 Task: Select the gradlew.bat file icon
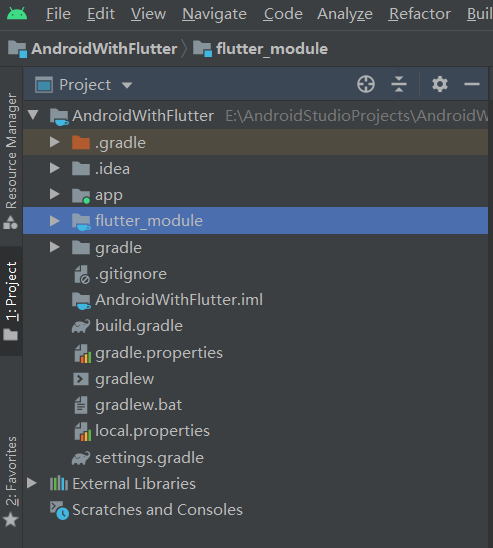pyautogui.click(x=81, y=405)
